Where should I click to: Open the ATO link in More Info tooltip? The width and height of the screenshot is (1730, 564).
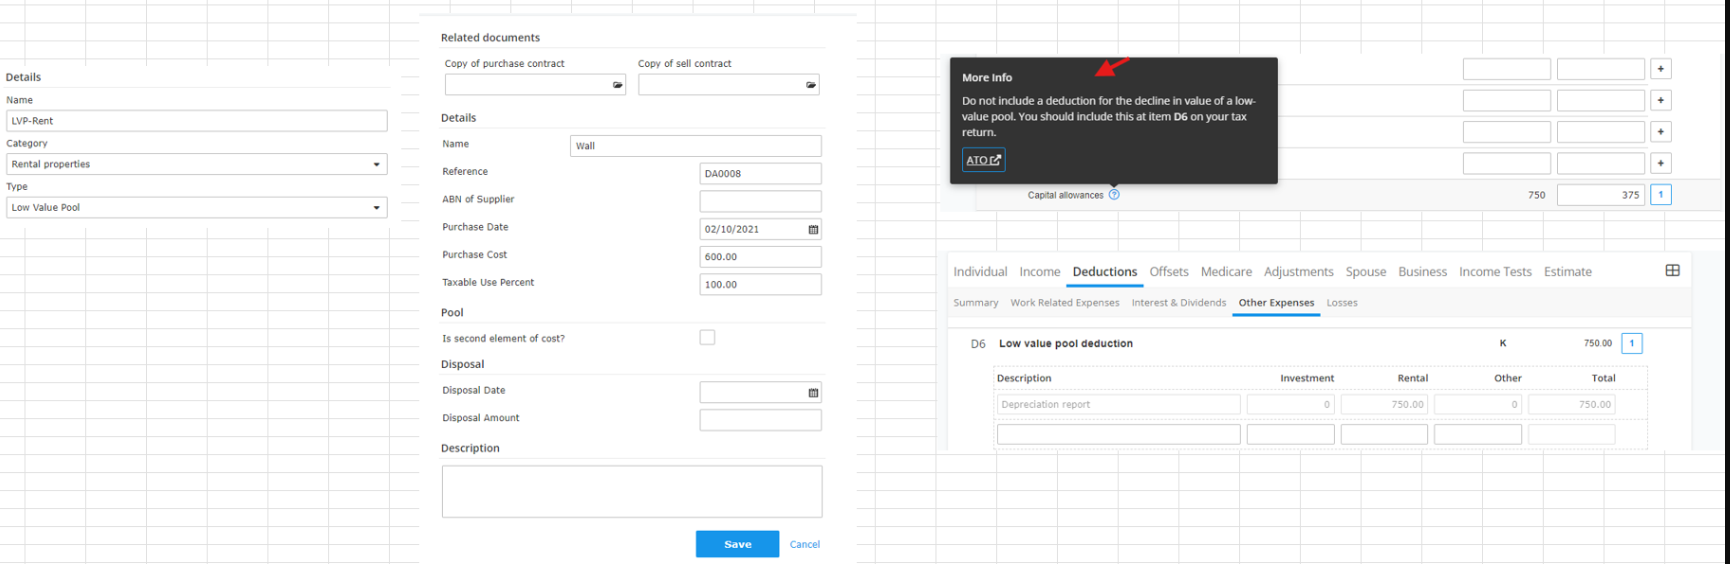[983, 160]
